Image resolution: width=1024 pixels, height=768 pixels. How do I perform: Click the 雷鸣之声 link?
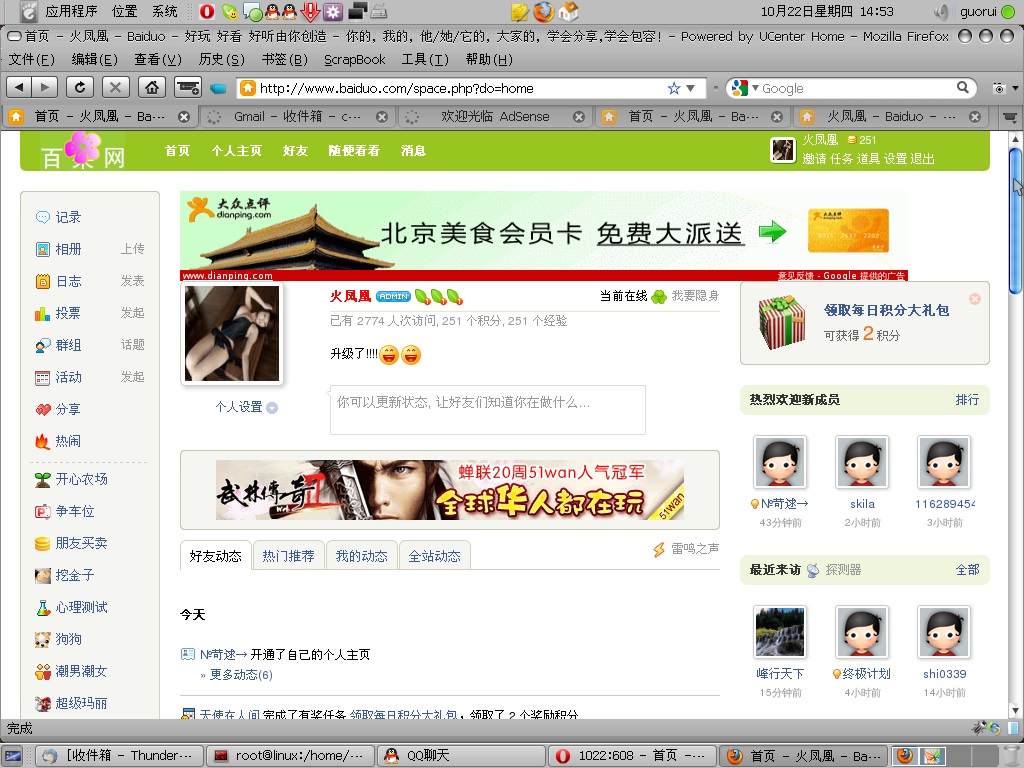coord(695,549)
